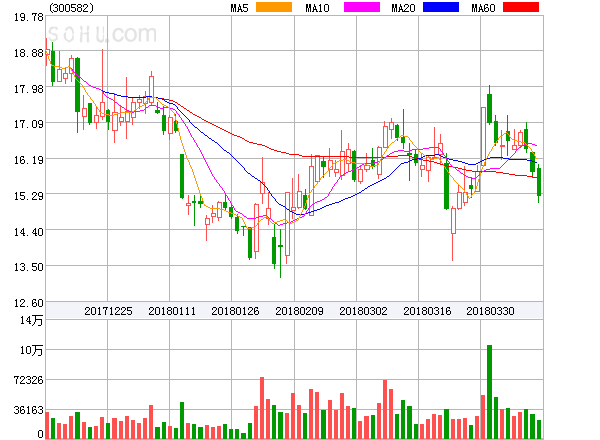Click the tallest green volume bar
The height and width of the screenshot is (440, 600).
point(489,392)
